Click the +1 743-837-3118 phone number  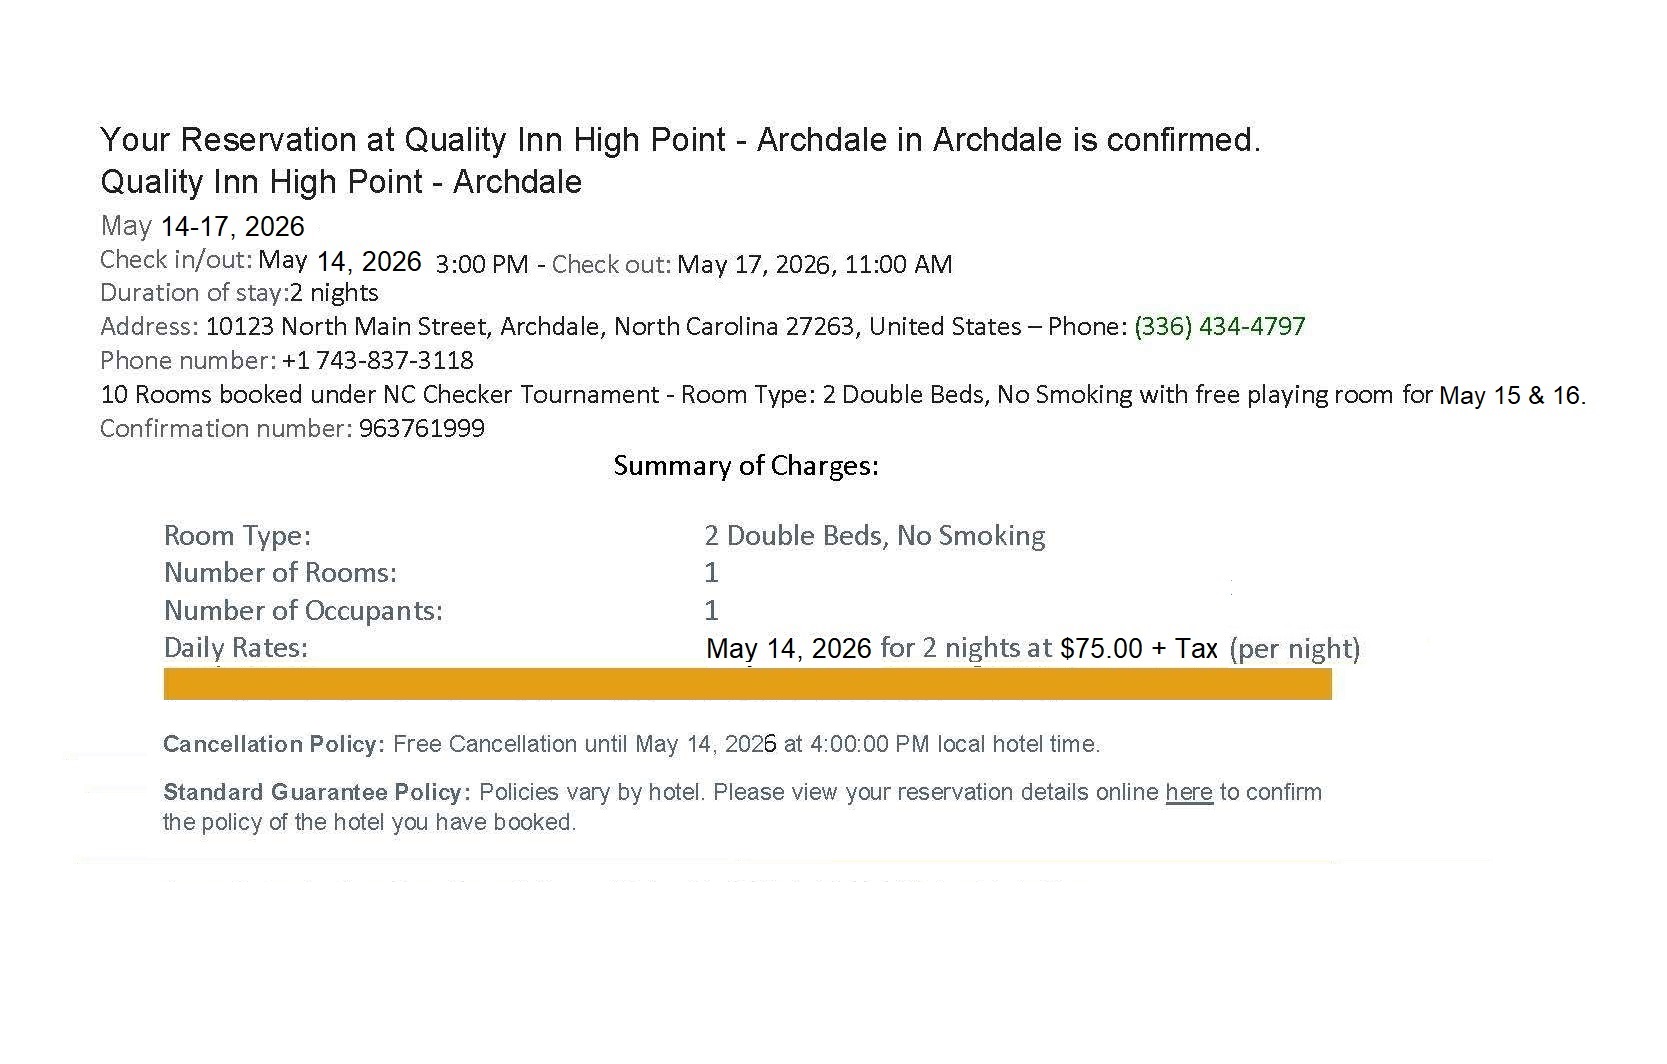click(x=377, y=361)
